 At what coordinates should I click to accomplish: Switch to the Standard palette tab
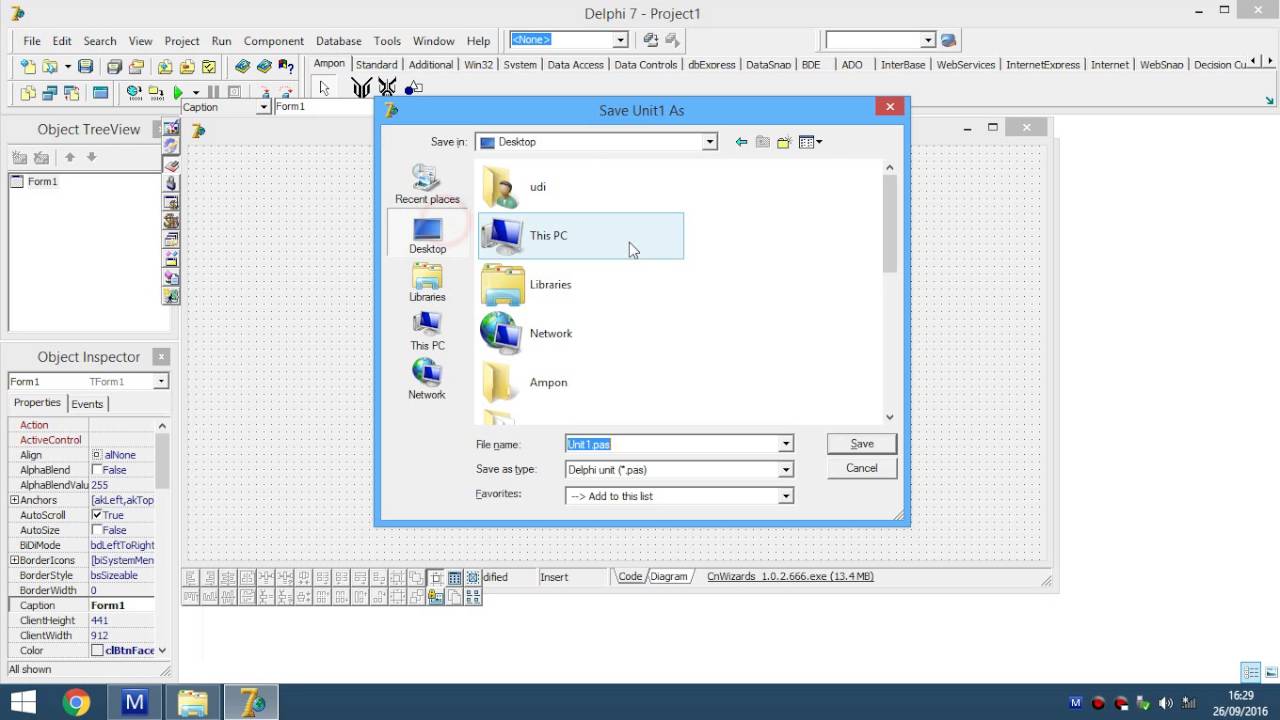click(376, 64)
